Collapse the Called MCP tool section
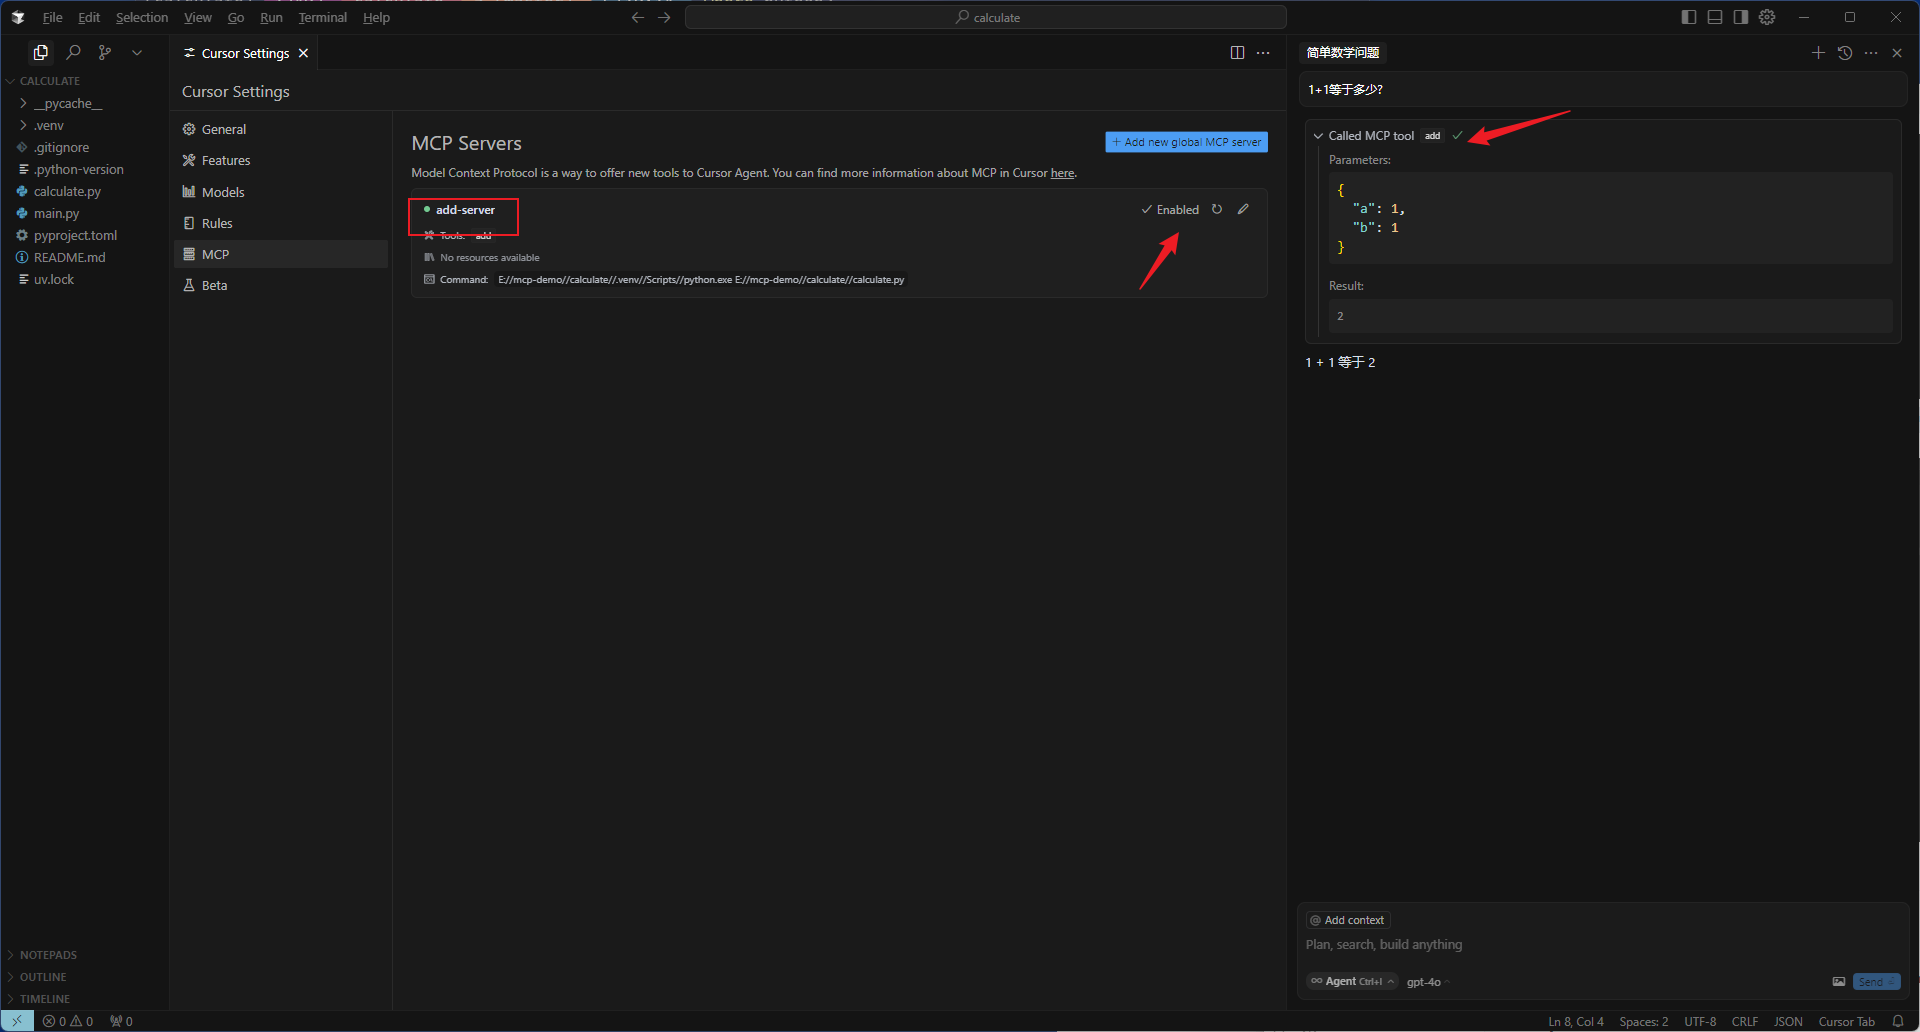1920x1032 pixels. [x=1318, y=136]
